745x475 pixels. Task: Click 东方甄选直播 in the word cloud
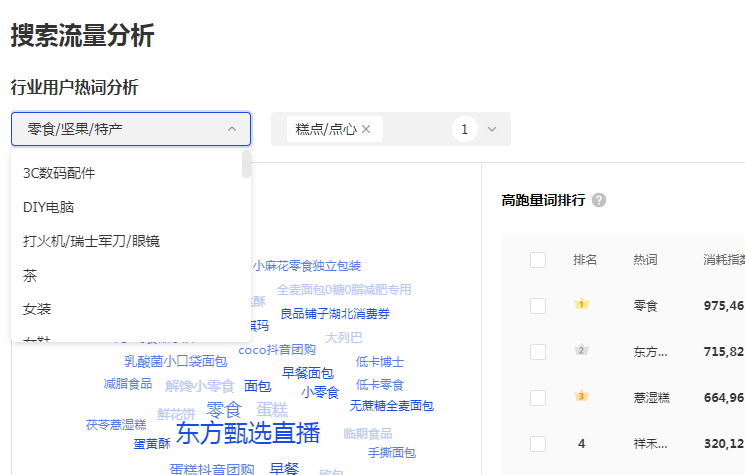[x=248, y=433]
